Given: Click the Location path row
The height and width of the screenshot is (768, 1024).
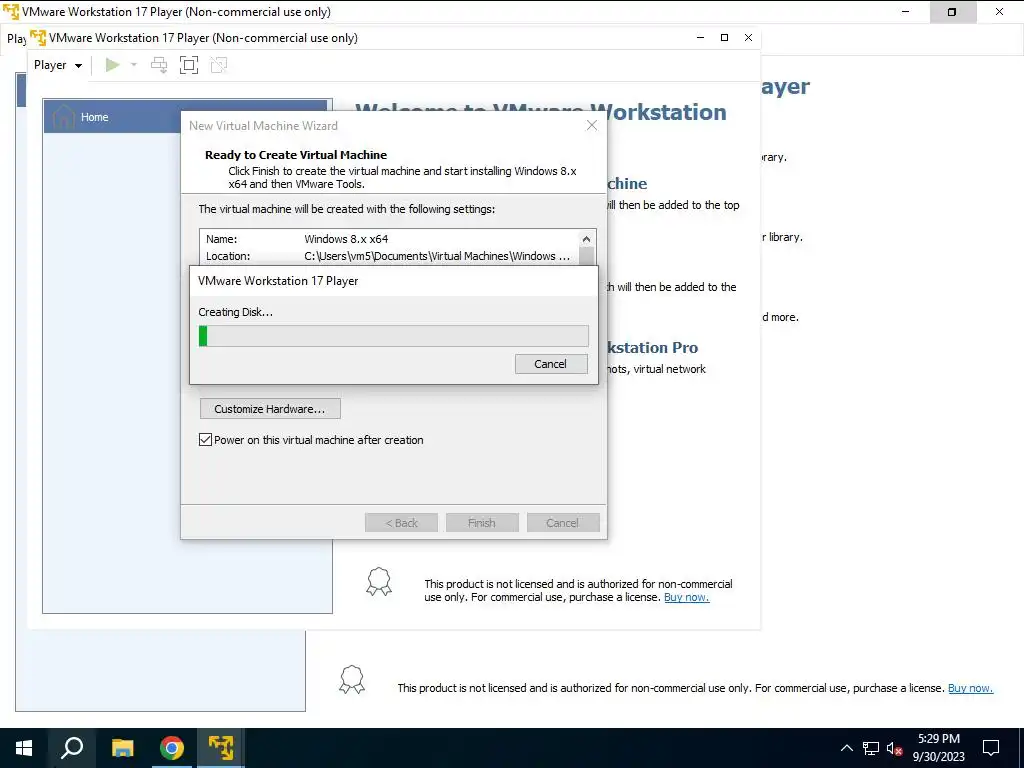Looking at the screenshot, I should [389, 256].
